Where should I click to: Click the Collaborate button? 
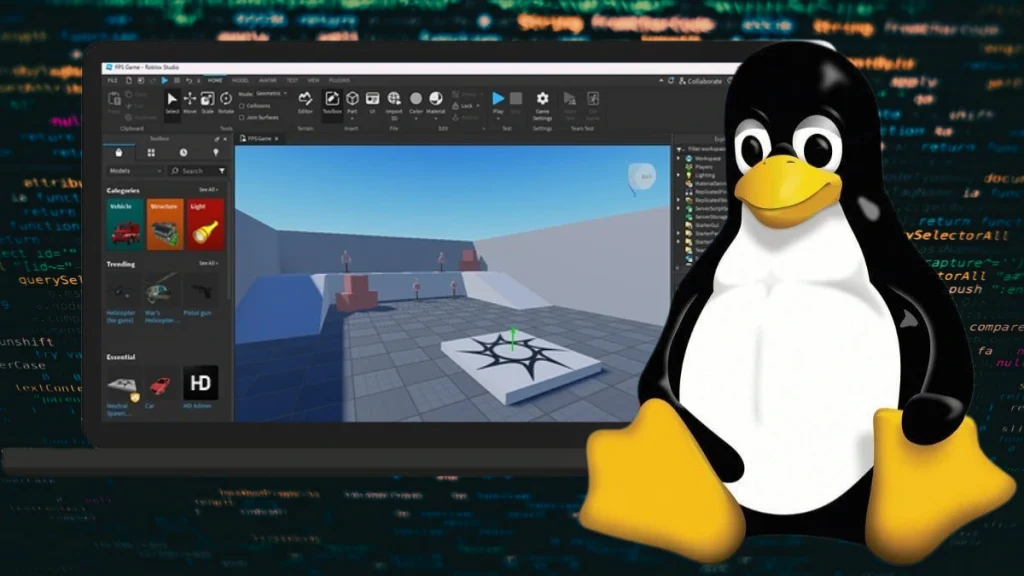tap(701, 81)
